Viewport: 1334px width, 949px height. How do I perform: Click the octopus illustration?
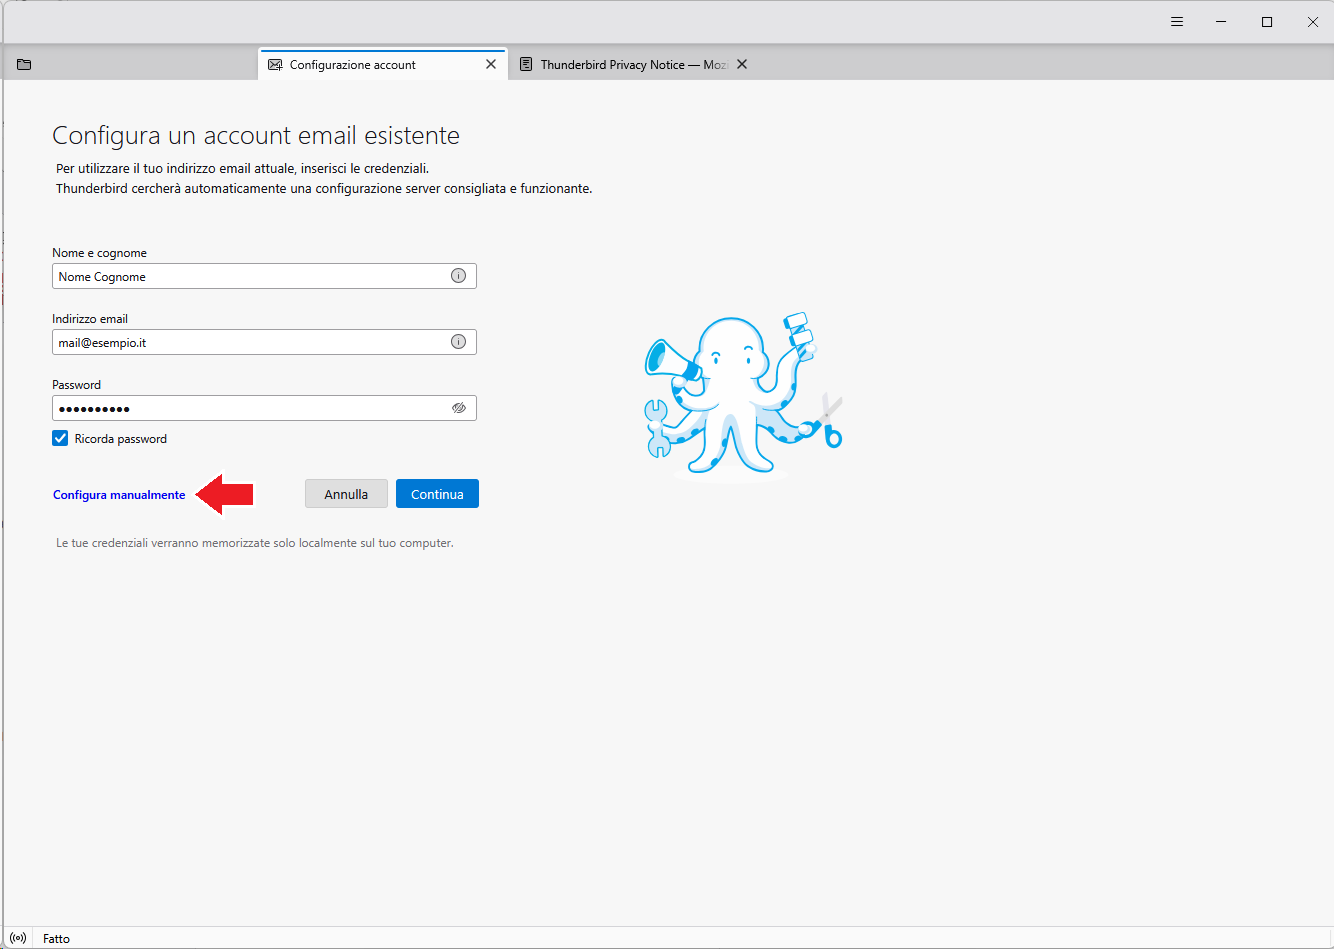tap(742, 395)
